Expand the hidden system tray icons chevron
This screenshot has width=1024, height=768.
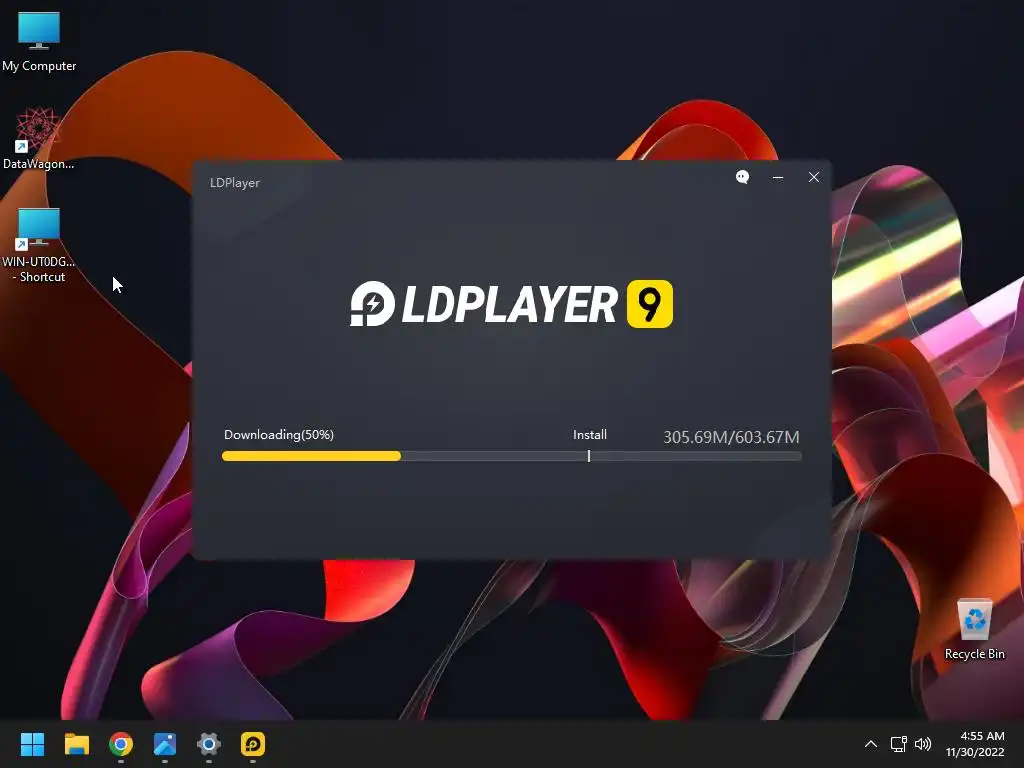871,744
